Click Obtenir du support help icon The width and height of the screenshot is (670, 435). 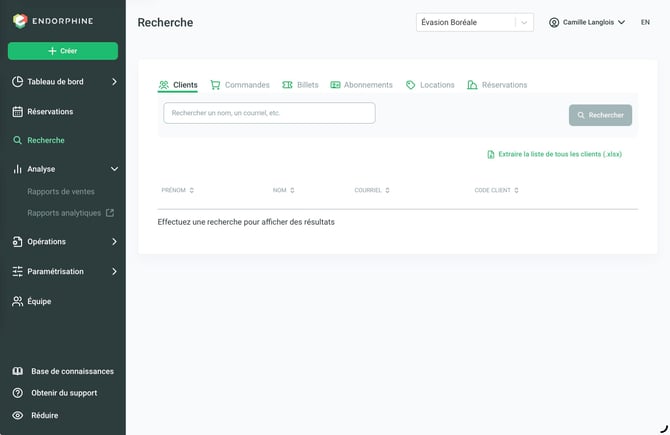[x=18, y=393]
